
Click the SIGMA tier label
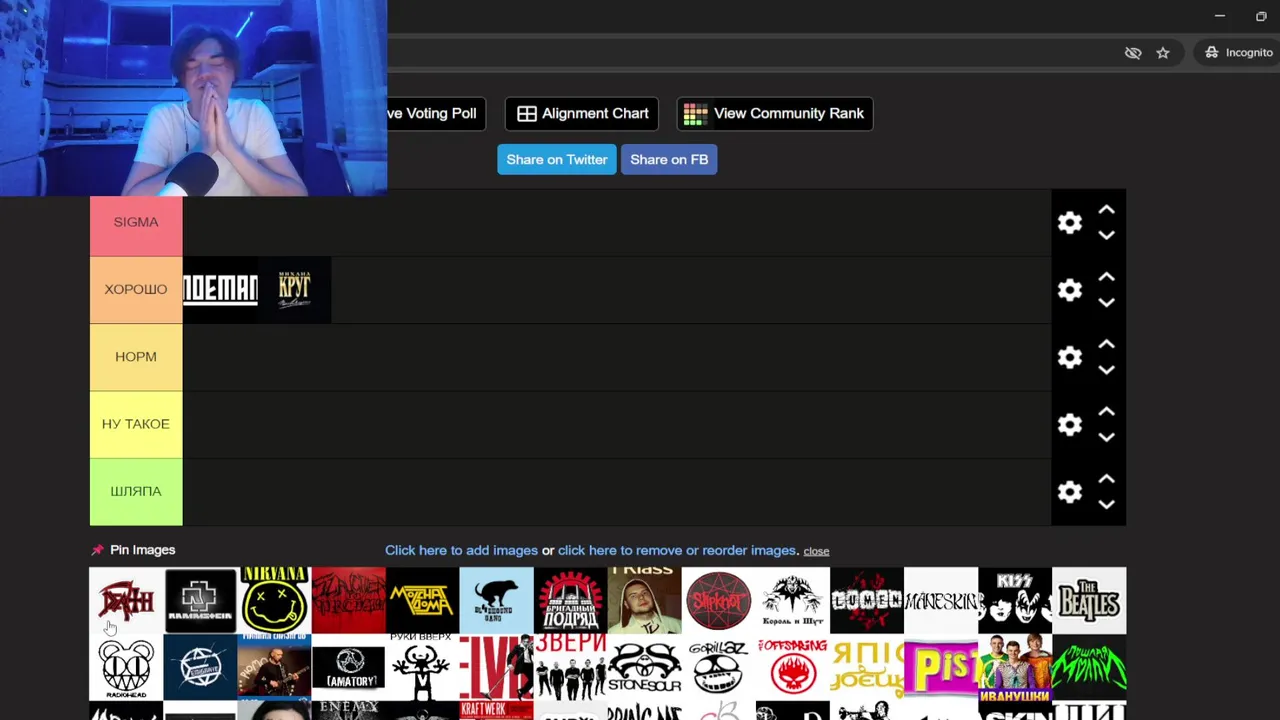[136, 222]
